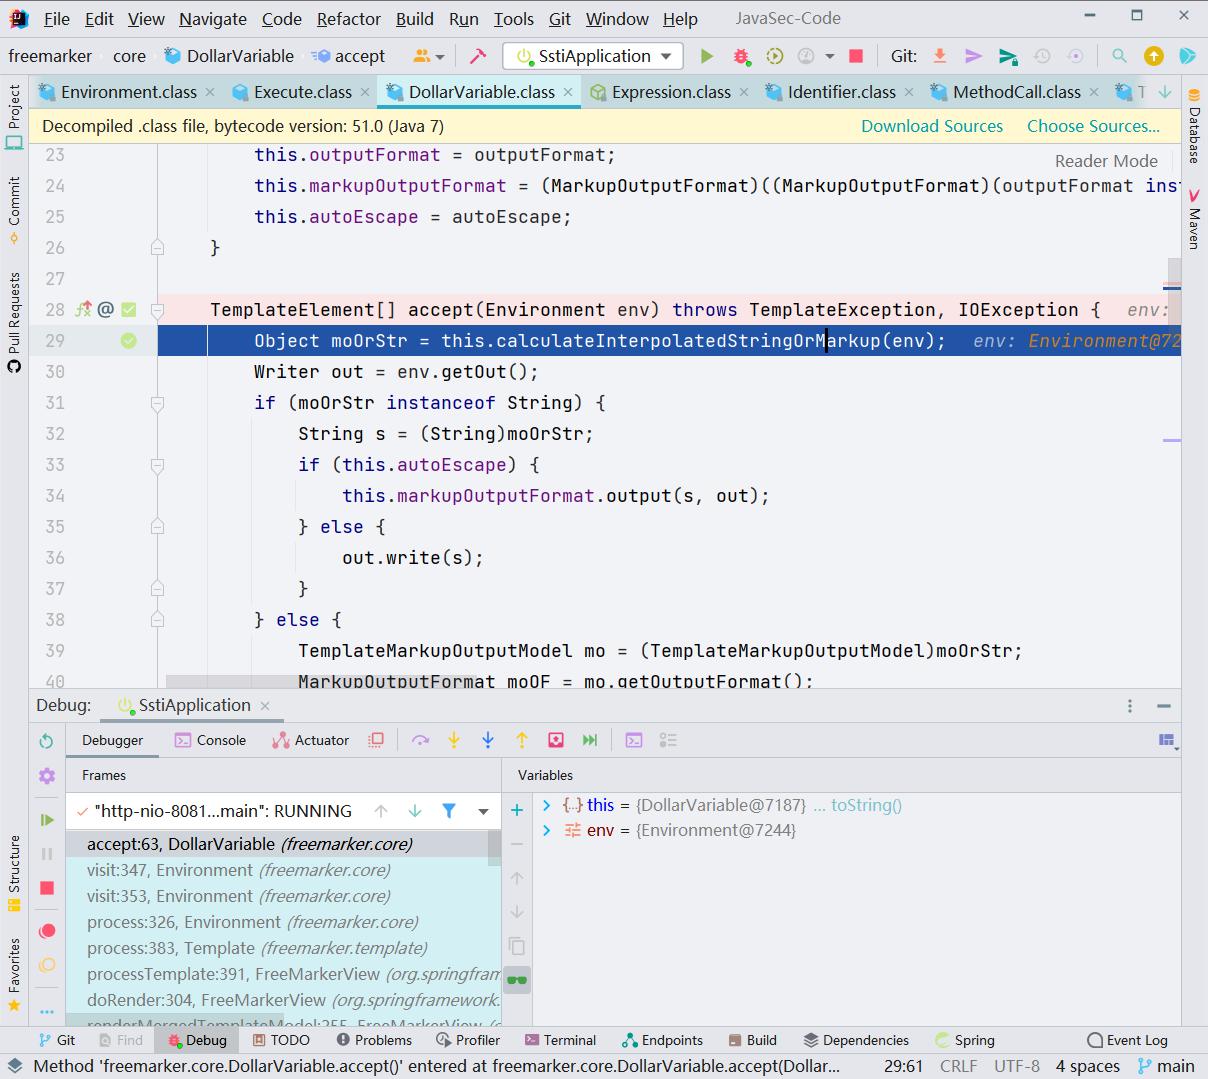Toggle the frames filter funnel
The width and height of the screenshot is (1208, 1079).
448,811
